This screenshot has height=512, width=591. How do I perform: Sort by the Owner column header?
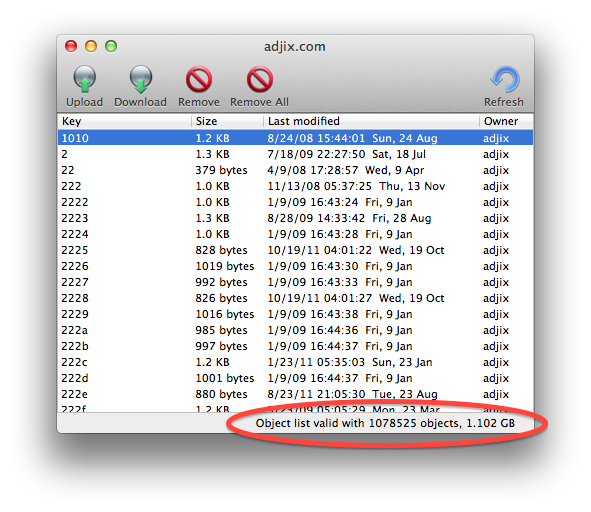(x=506, y=121)
